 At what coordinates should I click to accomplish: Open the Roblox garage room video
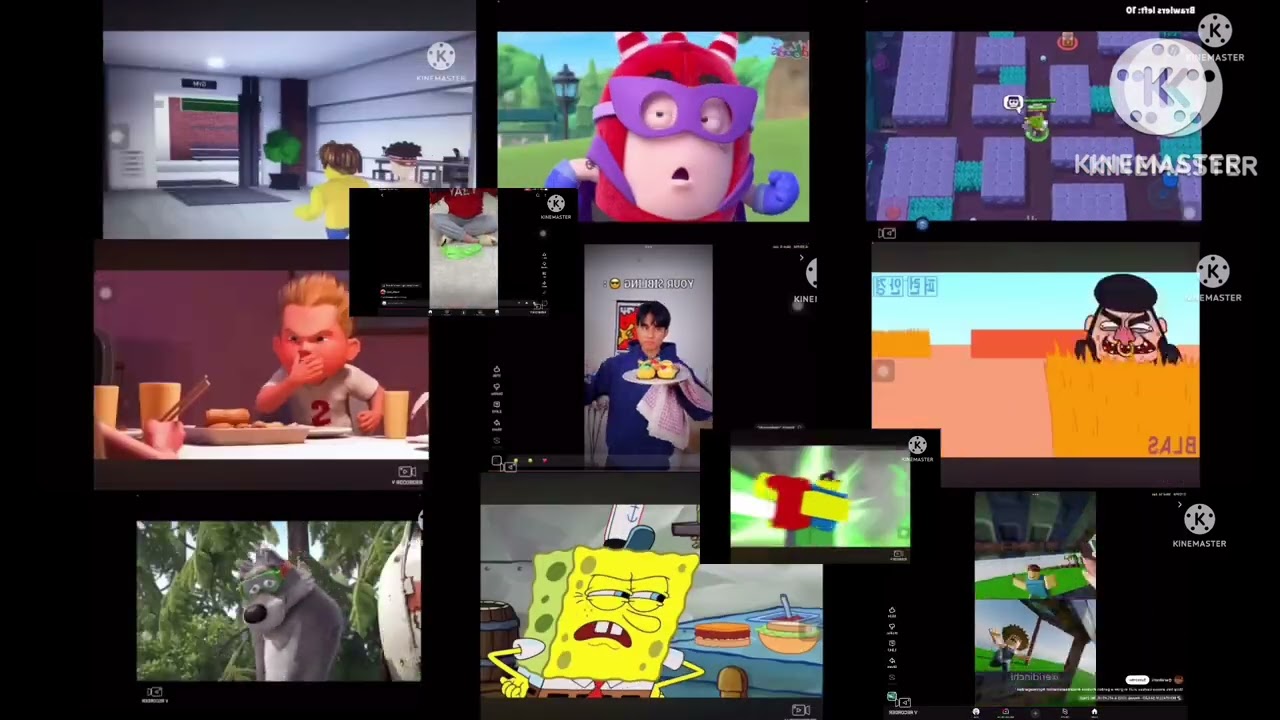coord(289,134)
